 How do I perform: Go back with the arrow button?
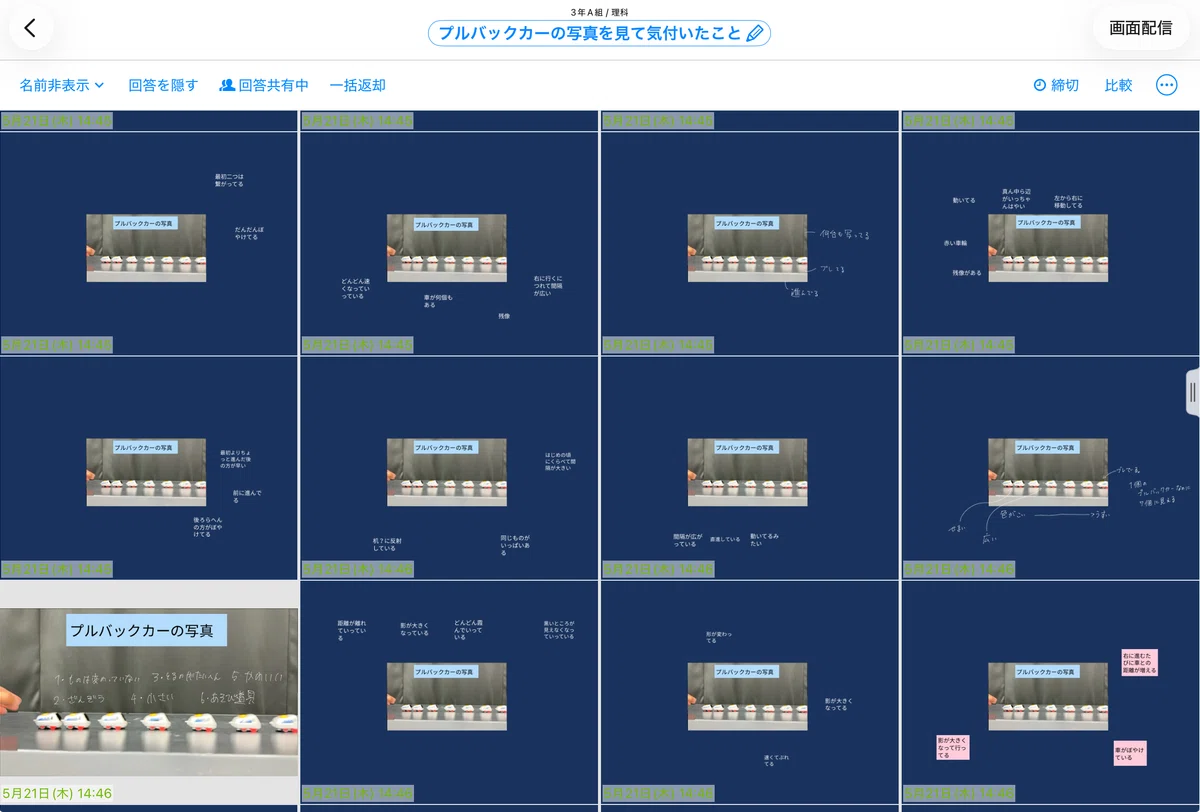click(x=30, y=29)
